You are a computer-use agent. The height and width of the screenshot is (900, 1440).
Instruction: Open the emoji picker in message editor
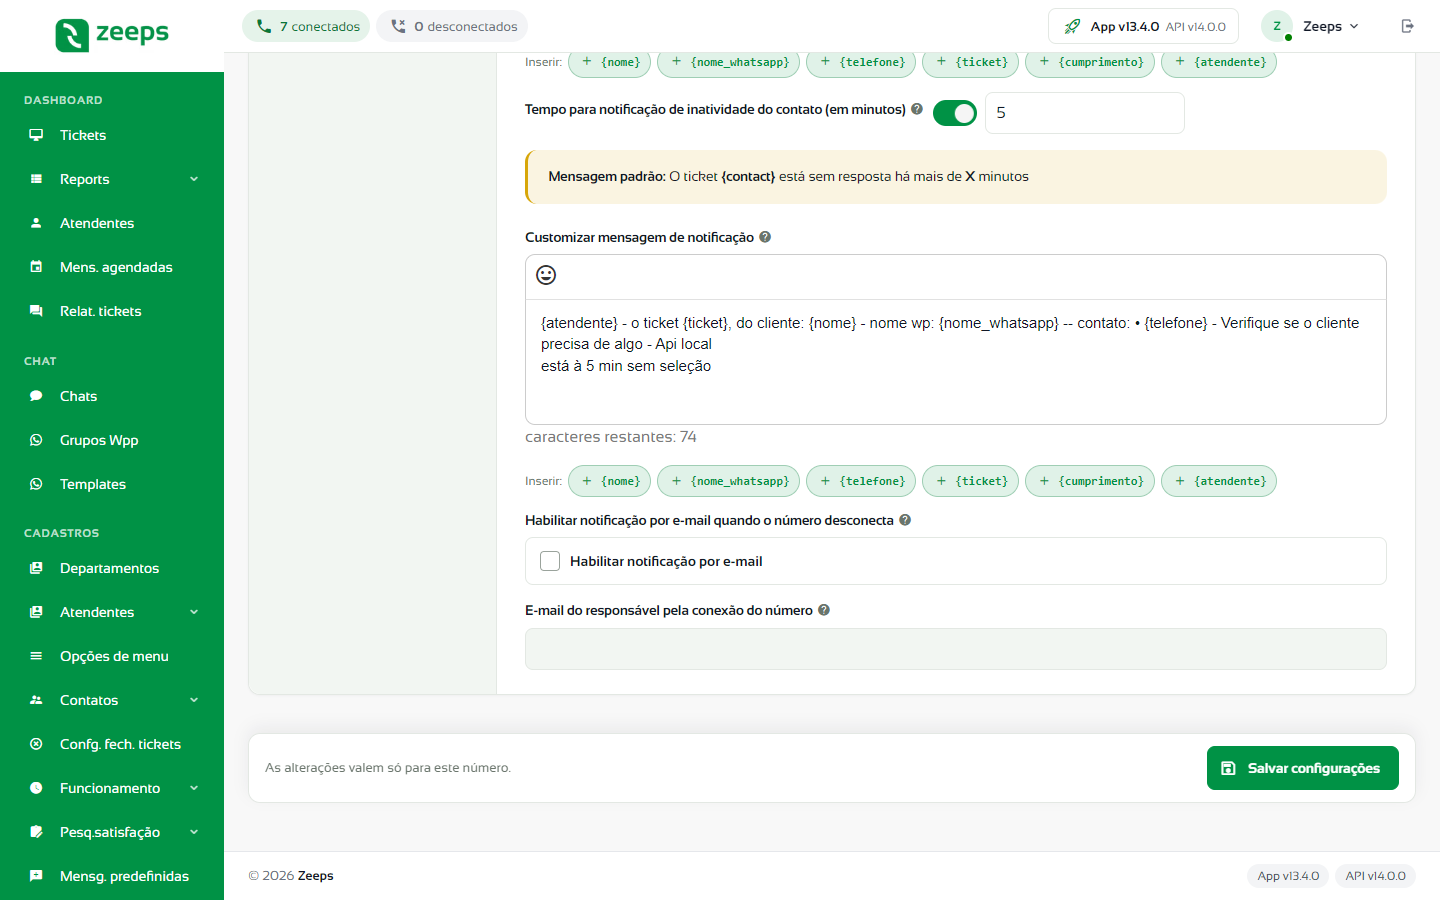coord(546,275)
